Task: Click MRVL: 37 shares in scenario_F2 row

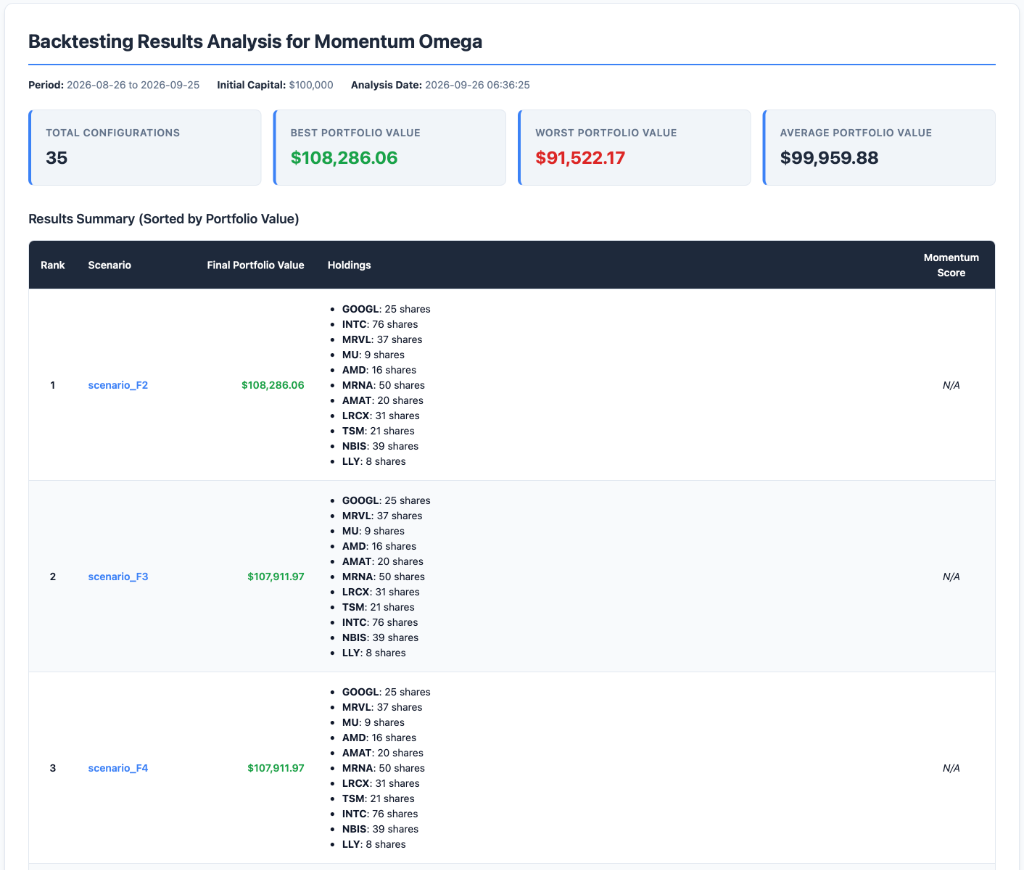Action: 382,340
